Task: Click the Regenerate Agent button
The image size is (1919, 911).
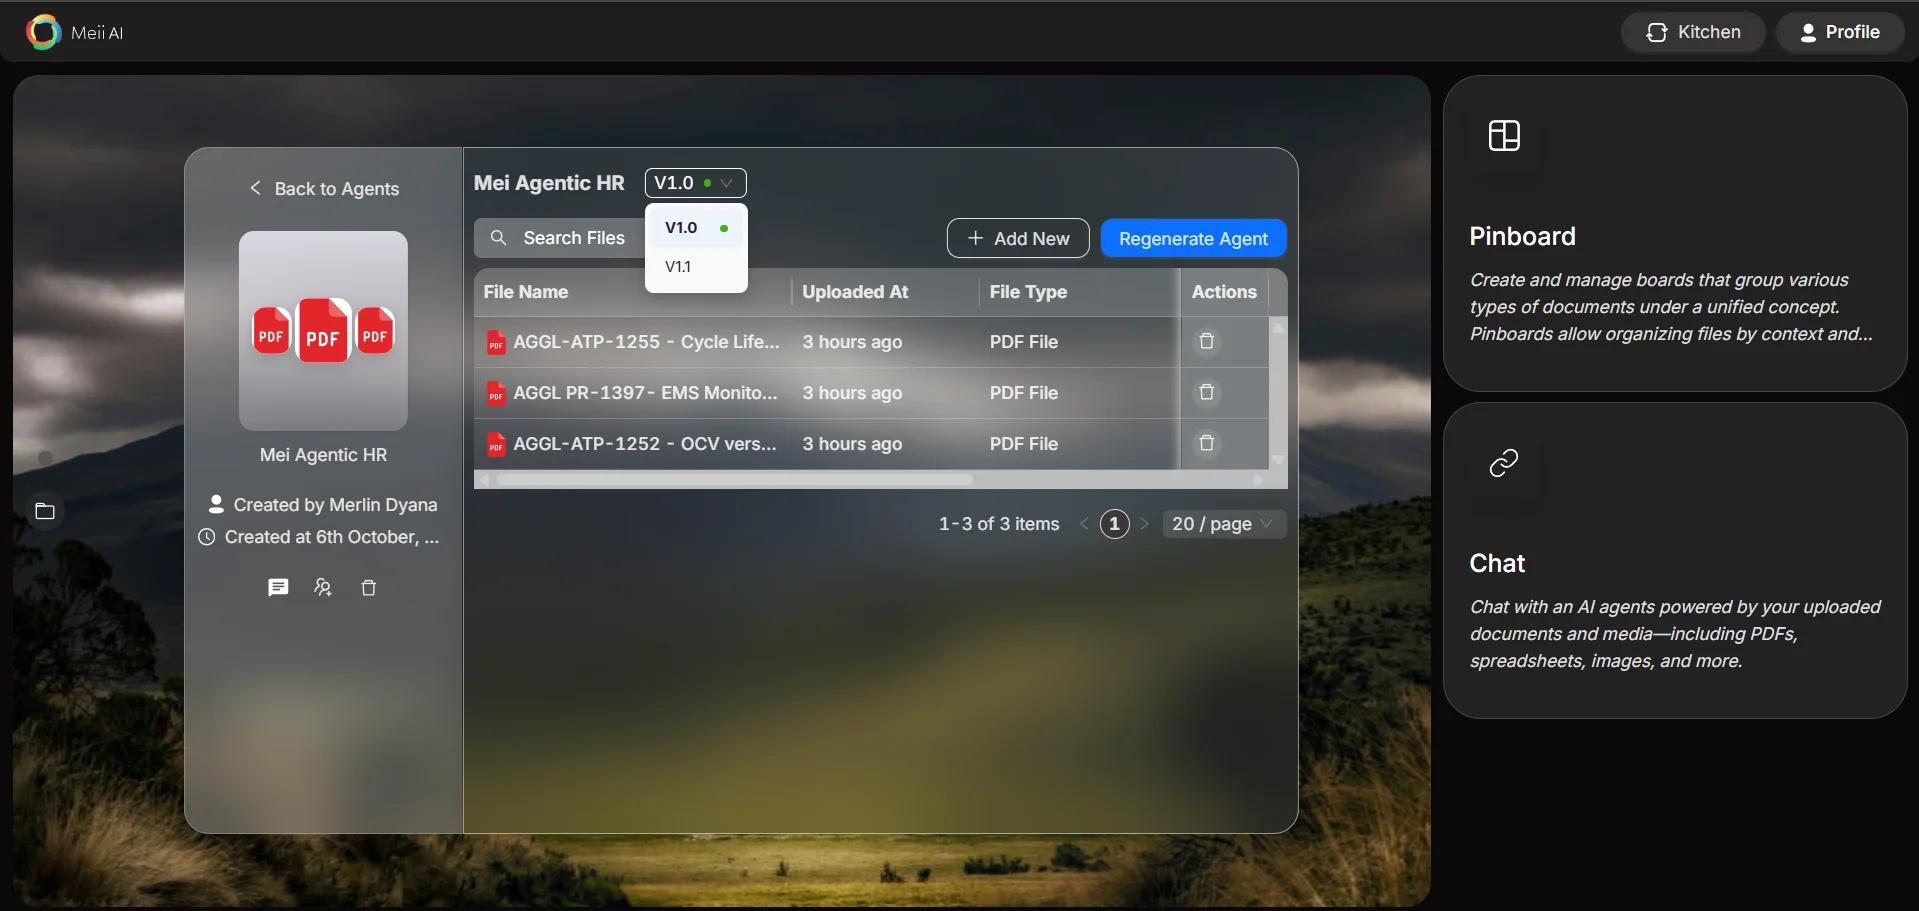Action: [x=1192, y=239]
